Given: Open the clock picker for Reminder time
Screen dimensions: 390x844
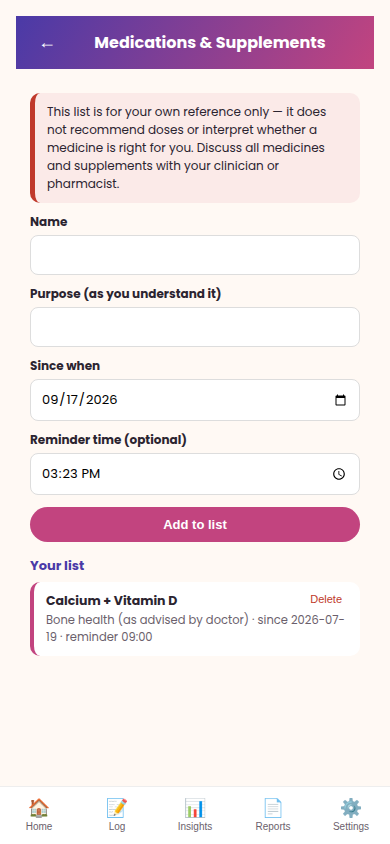Looking at the screenshot, I should pos(339,474).
